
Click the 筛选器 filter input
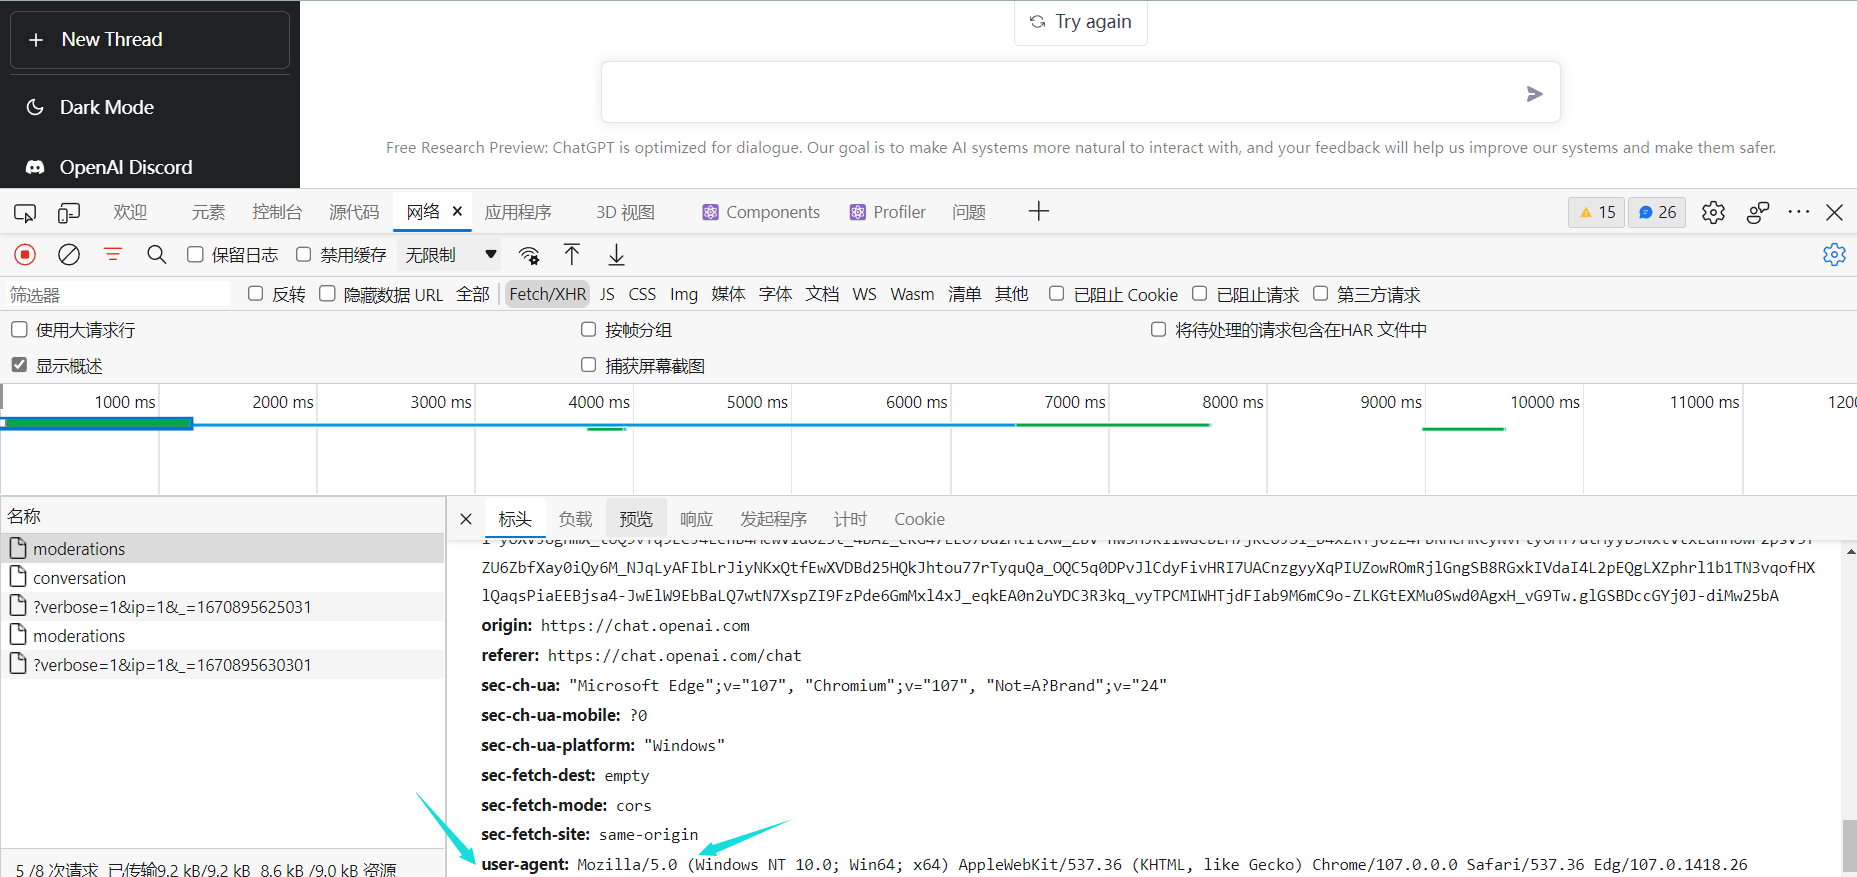pos(118,294)
